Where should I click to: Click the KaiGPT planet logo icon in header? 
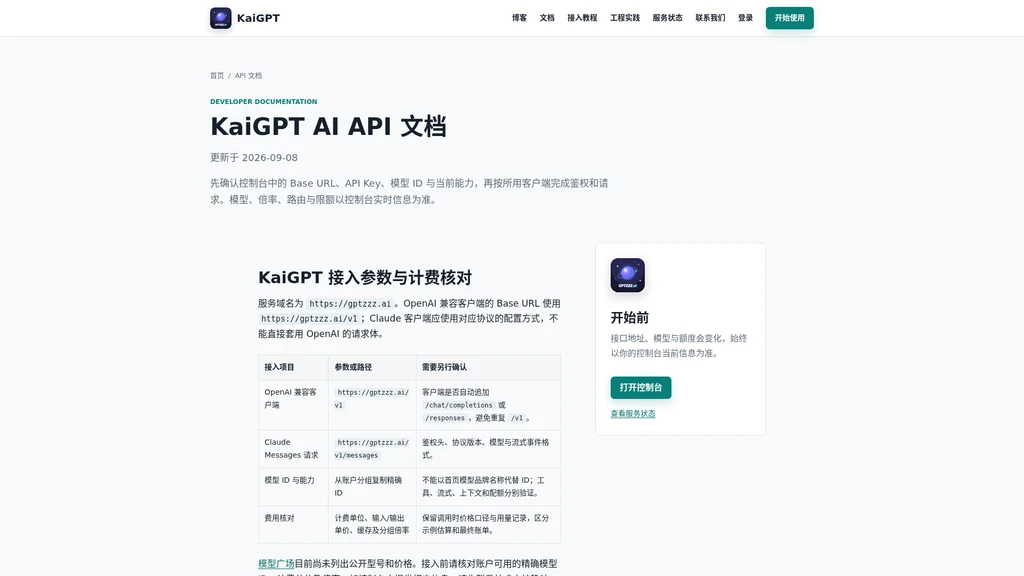[221, 18]
